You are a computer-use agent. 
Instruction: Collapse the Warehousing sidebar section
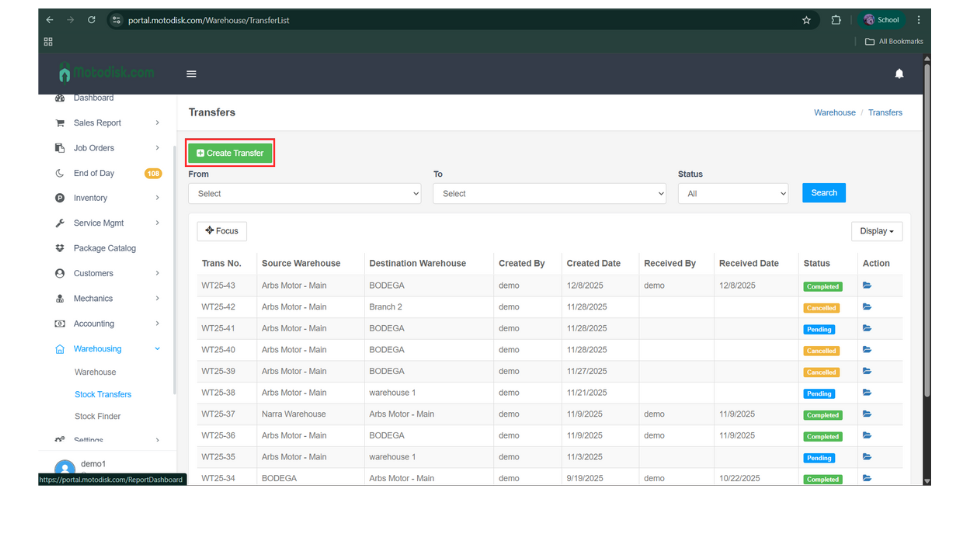(x=98, y=349)
